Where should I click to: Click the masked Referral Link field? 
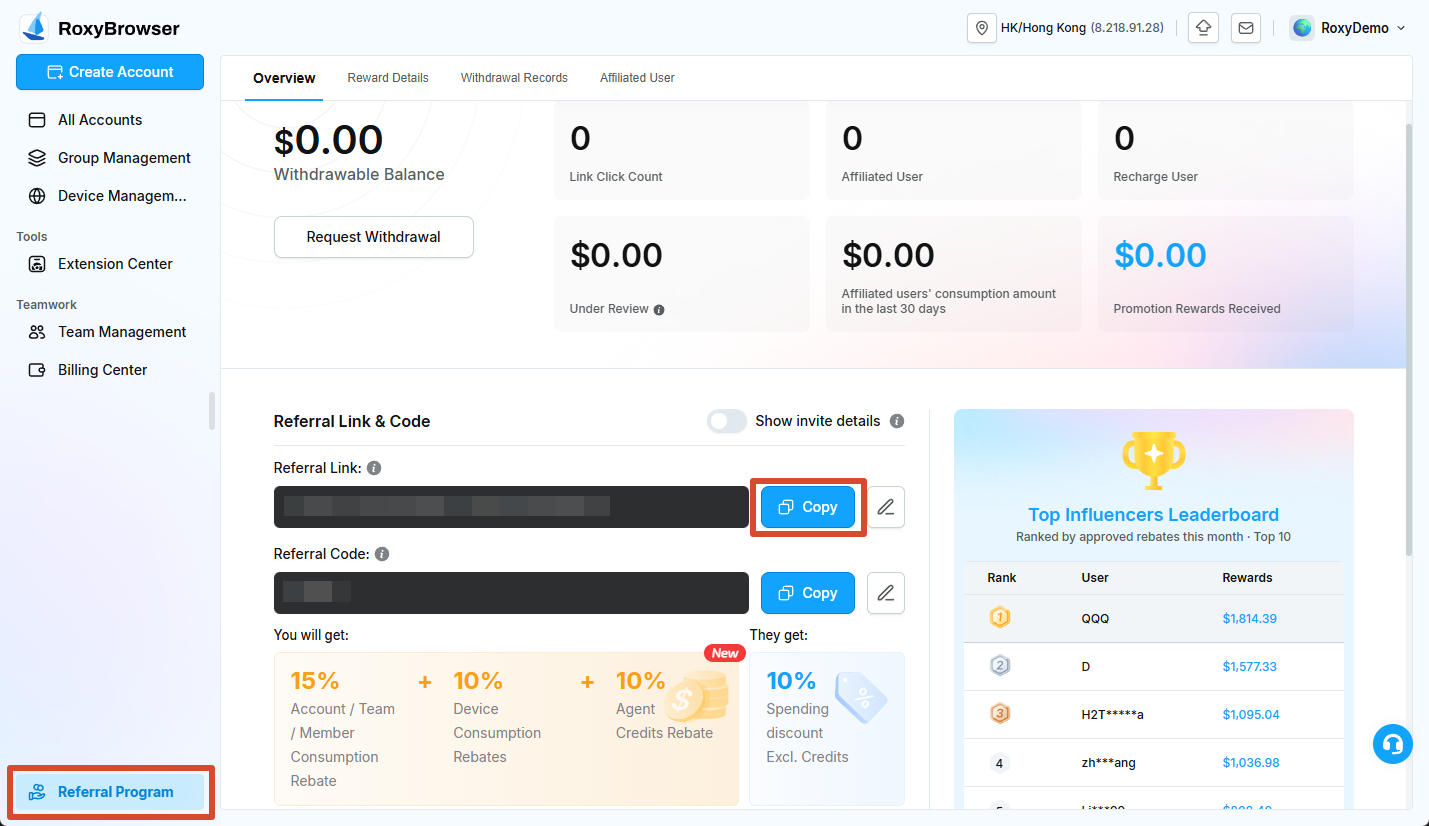pyautogui.click(x=511, y=507)
